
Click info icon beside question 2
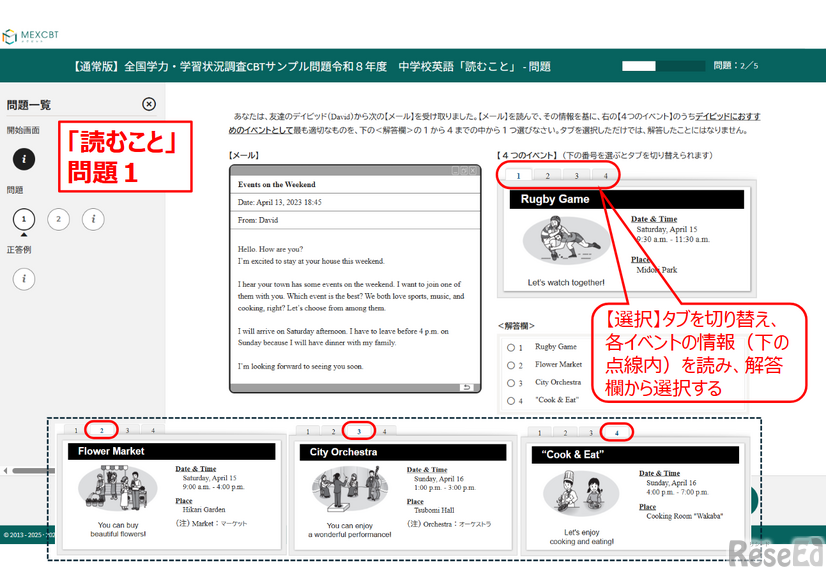[x=93, y=219]
